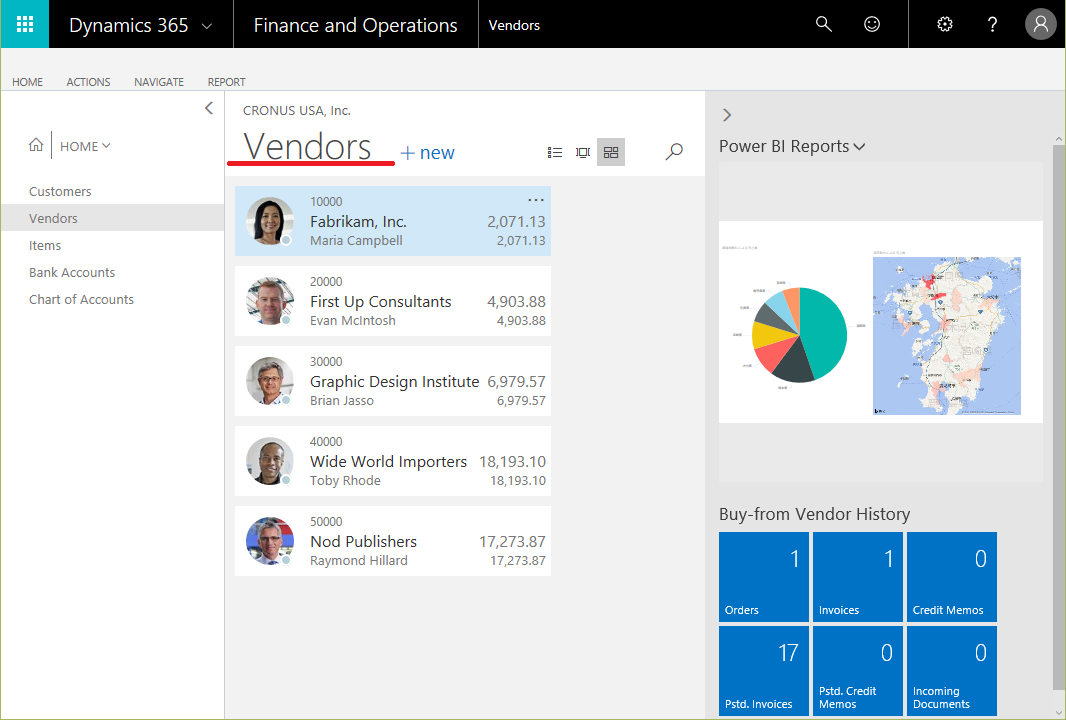The height and width of the screenshot is (721, 1066).
Task: Click Fabrikam balance 2,071.13 larger figure
Action: click(x=516, y=222)
